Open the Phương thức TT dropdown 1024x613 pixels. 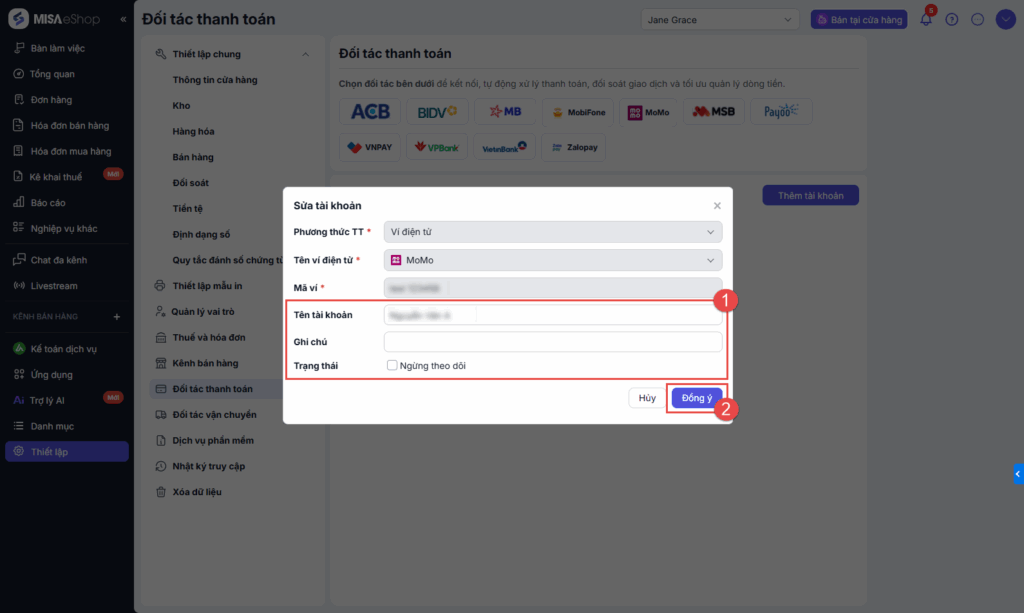click(x=553, y=232)
